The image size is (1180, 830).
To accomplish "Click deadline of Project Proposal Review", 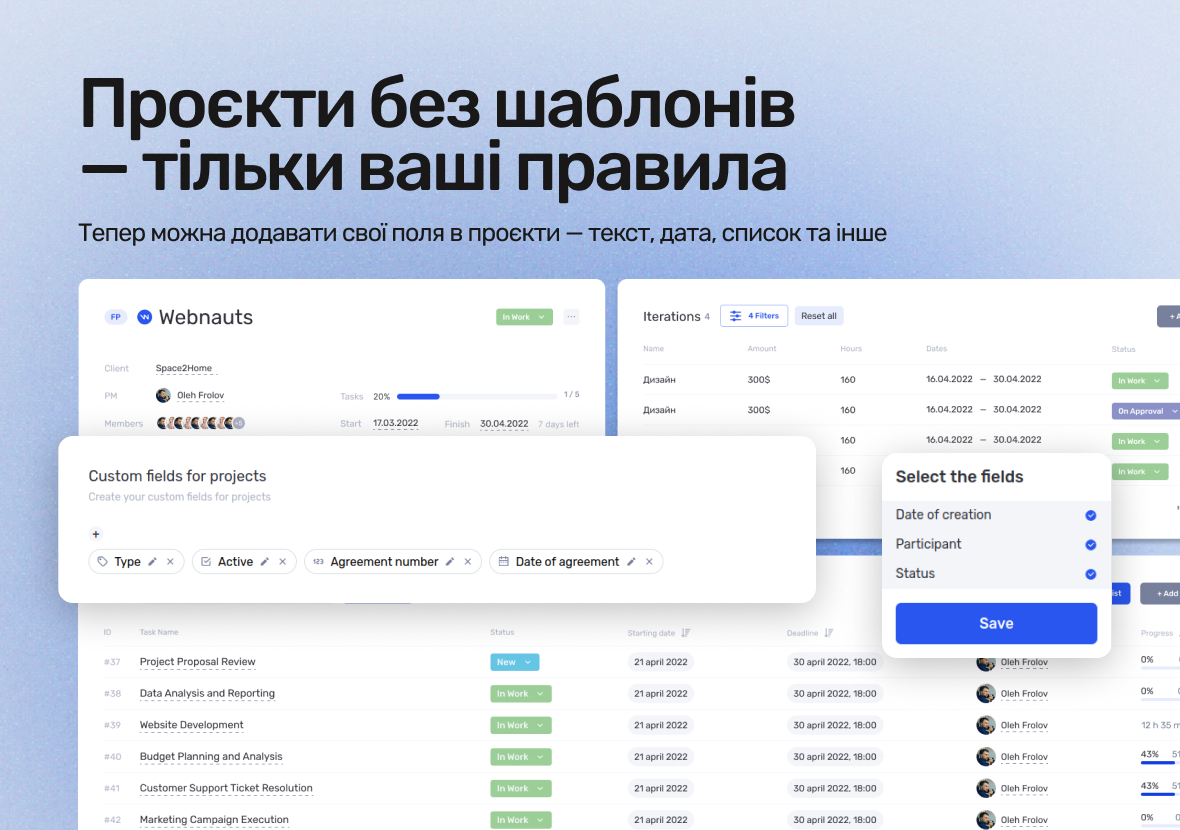I will (835, 662).
